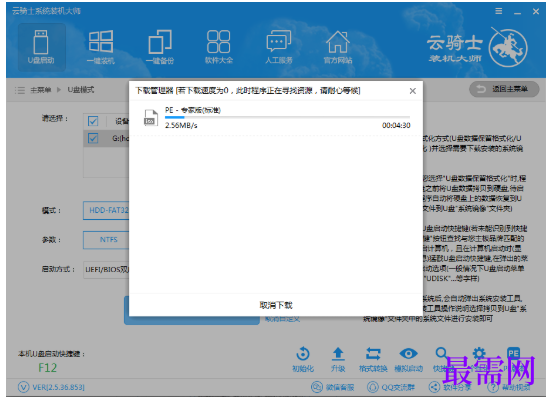The width and height of the screenshot is (554, 402).
Task: Open the hamburger menu in title bar
Action: (499, 11)
